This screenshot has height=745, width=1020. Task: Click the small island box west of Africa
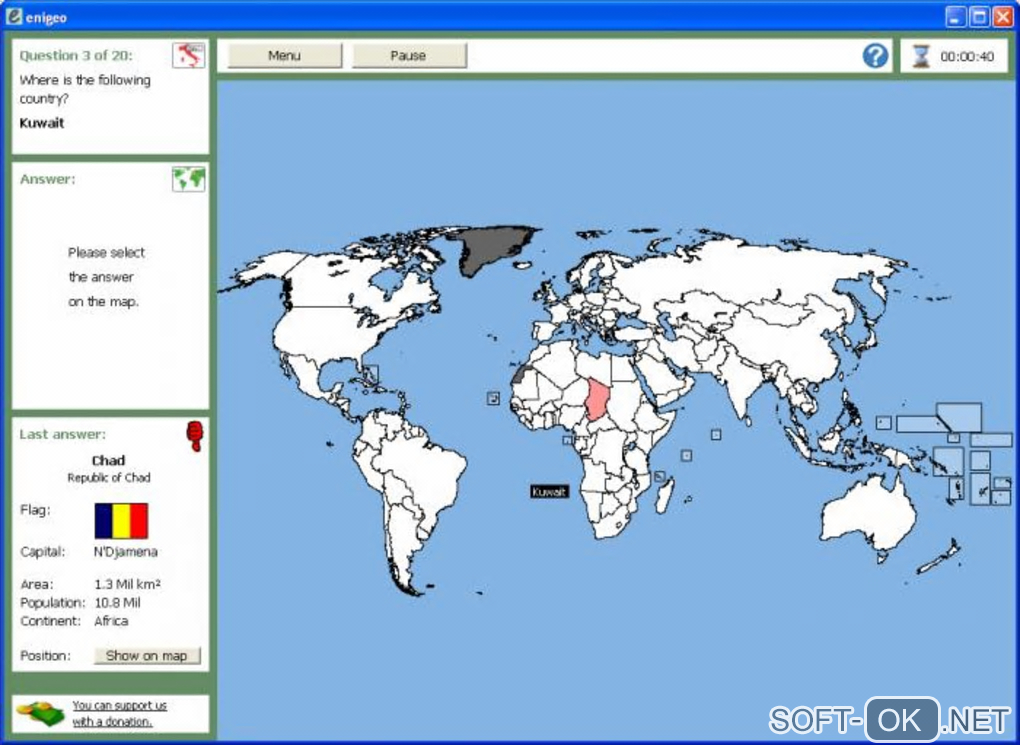pyautogui.click(x=493, y=398)
